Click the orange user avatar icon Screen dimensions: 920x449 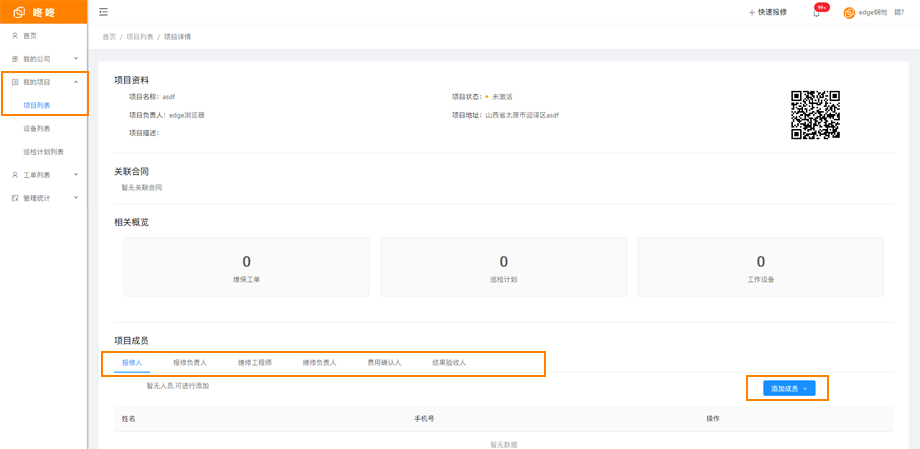point(849,12)
